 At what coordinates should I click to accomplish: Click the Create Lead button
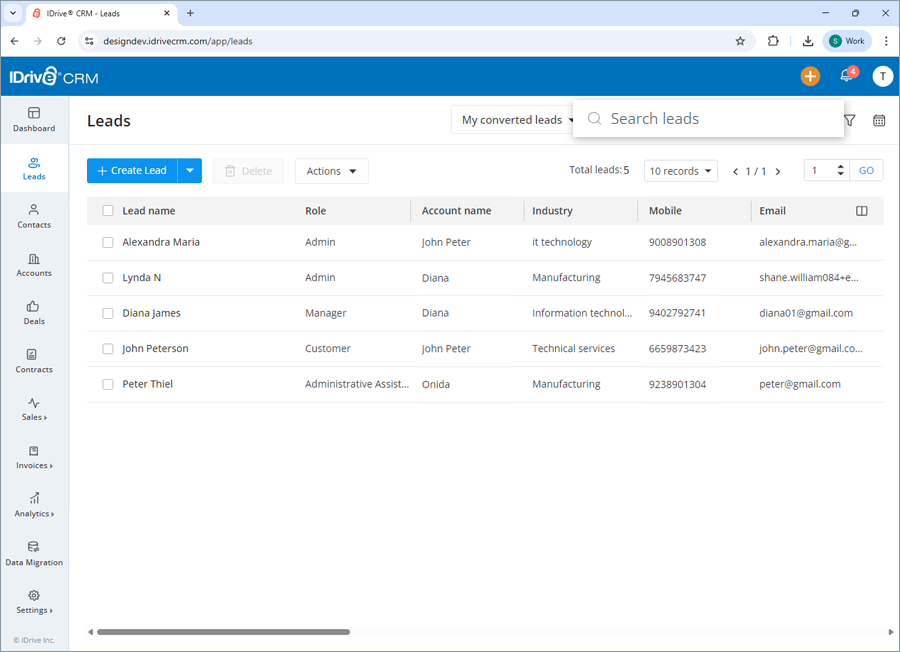(131, 170)
